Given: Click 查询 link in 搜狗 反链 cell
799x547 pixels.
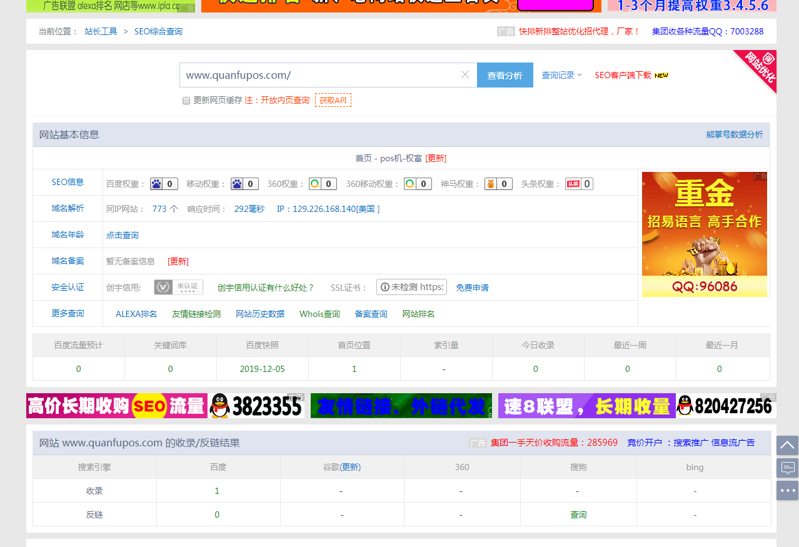Looking at the screenshot, I should pyautogui.click(x=578, y=515).
